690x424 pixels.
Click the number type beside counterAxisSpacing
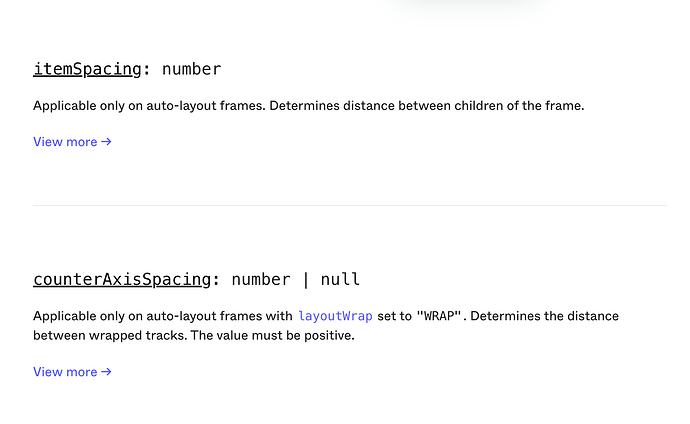click(260, 279)
